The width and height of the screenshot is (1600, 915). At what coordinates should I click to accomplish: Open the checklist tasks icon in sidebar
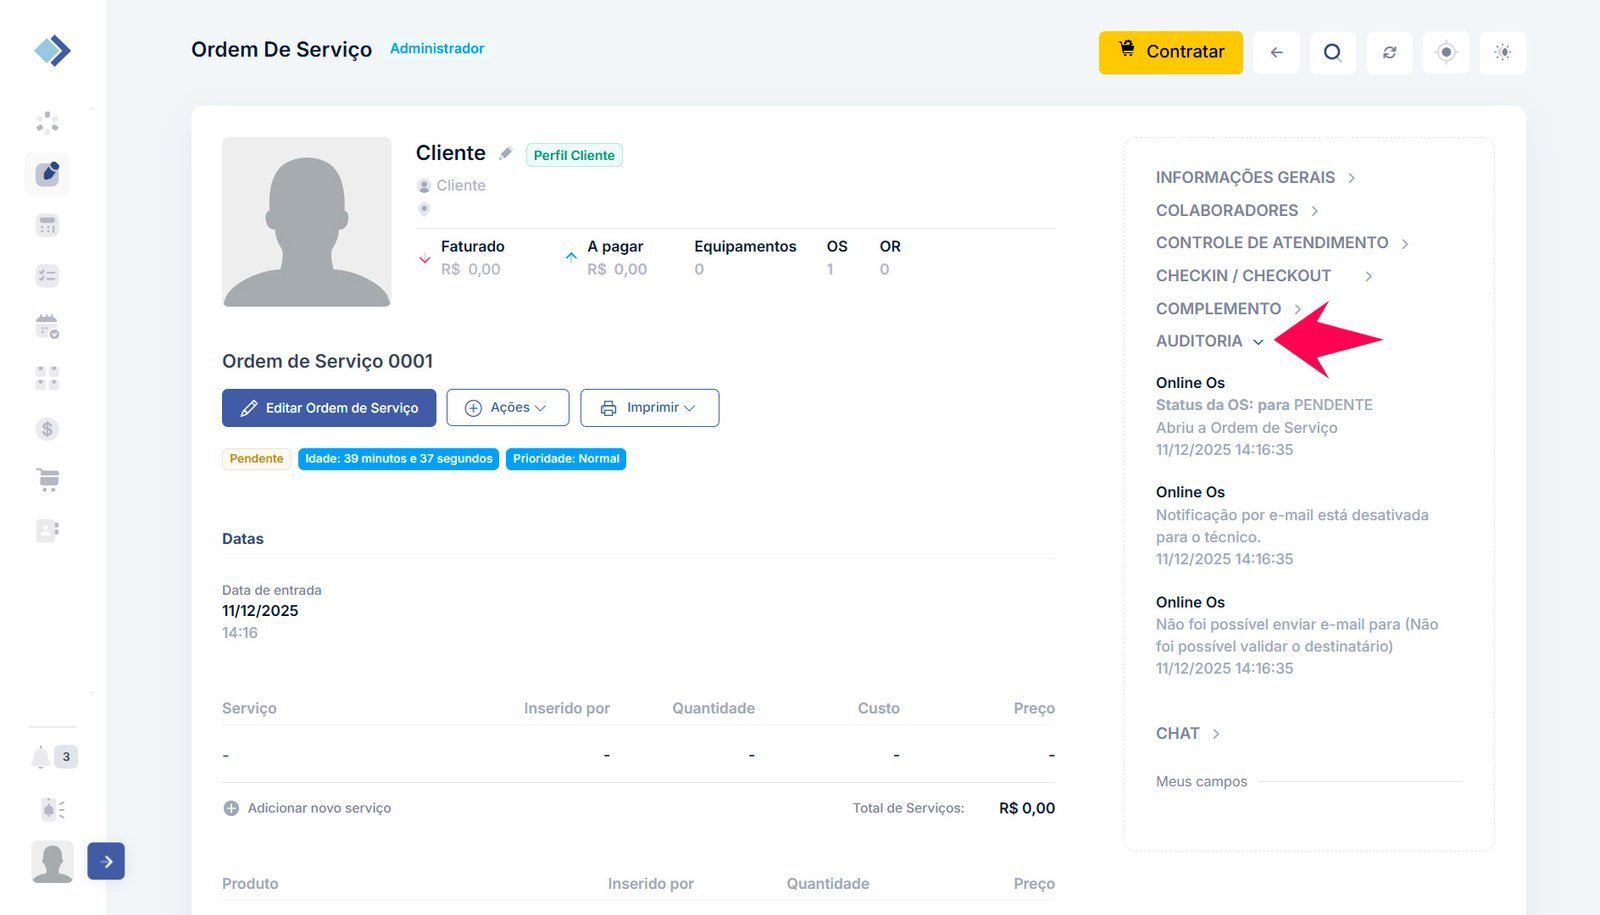[47, 276]
